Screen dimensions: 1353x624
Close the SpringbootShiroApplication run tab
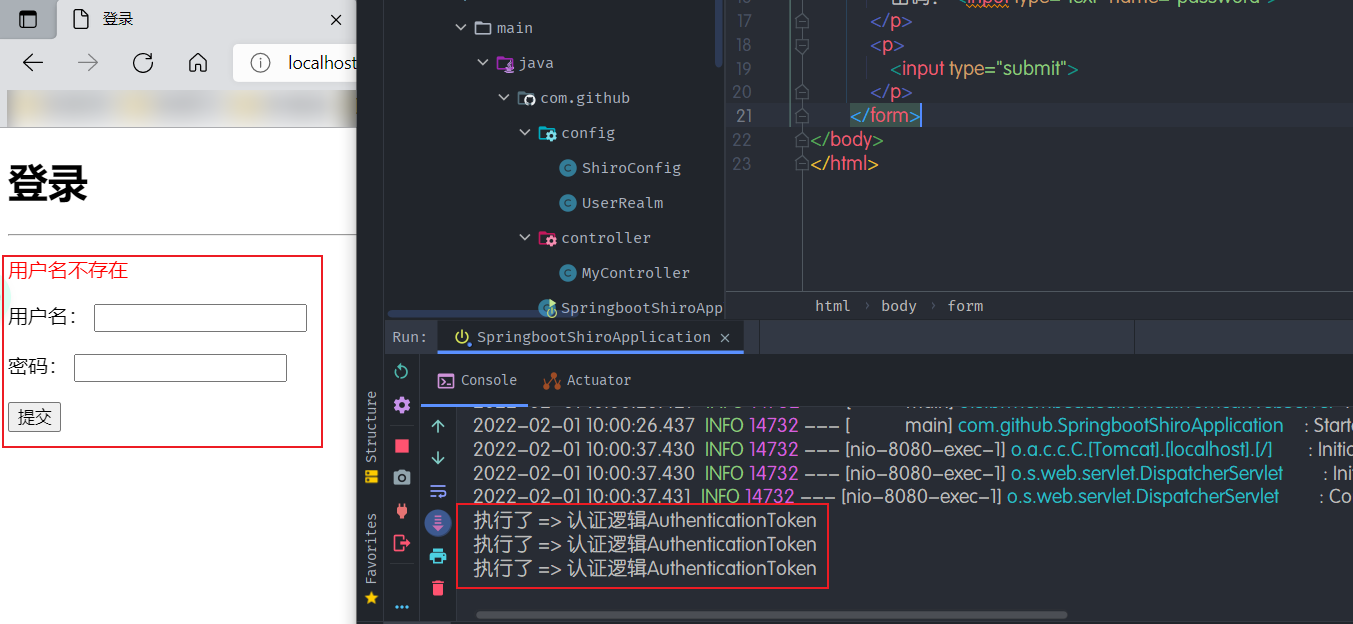[725, 338]
